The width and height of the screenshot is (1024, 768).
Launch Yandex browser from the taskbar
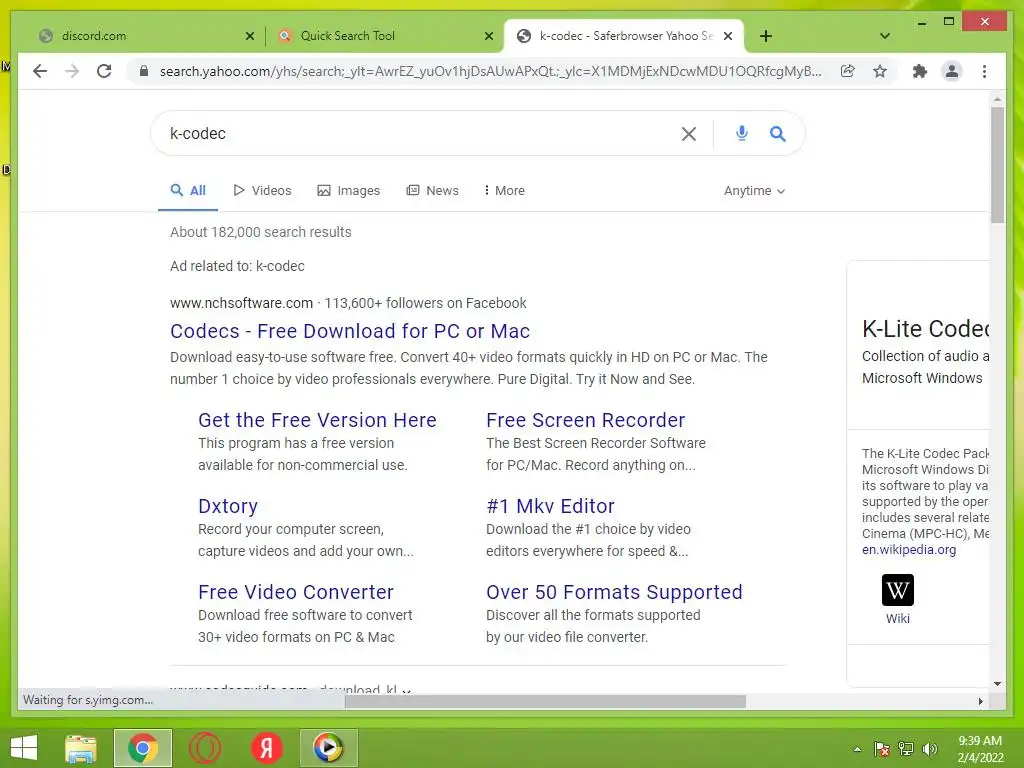(266, 748)
